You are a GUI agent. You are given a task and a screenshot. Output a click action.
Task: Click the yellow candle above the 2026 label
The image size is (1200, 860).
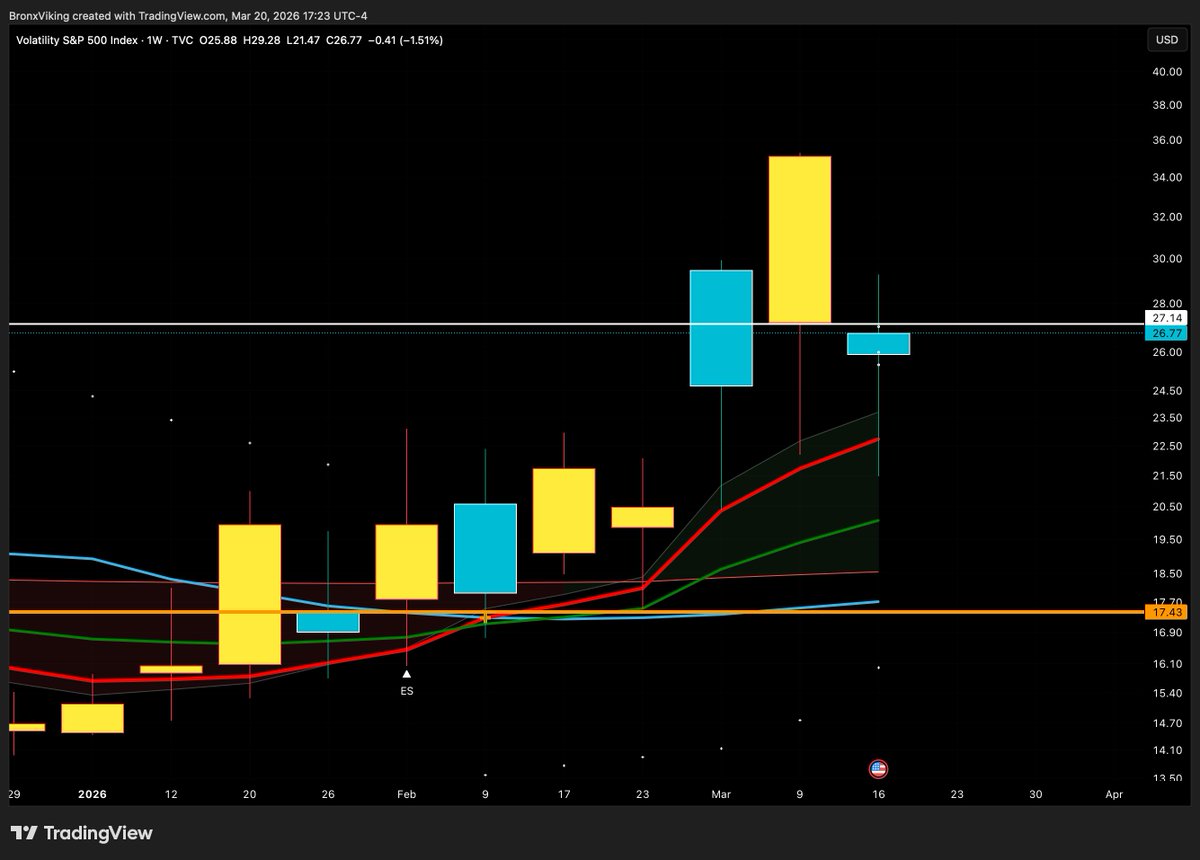coord(92,718)
